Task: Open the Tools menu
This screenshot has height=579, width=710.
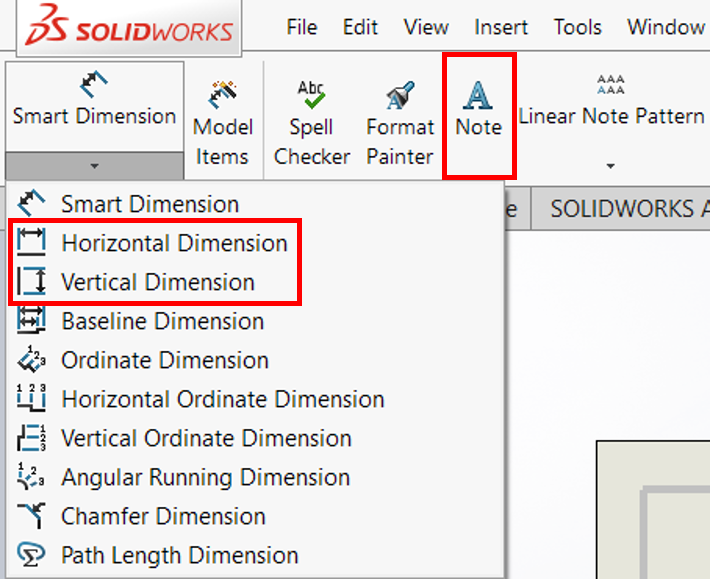Action: [578, 27]
